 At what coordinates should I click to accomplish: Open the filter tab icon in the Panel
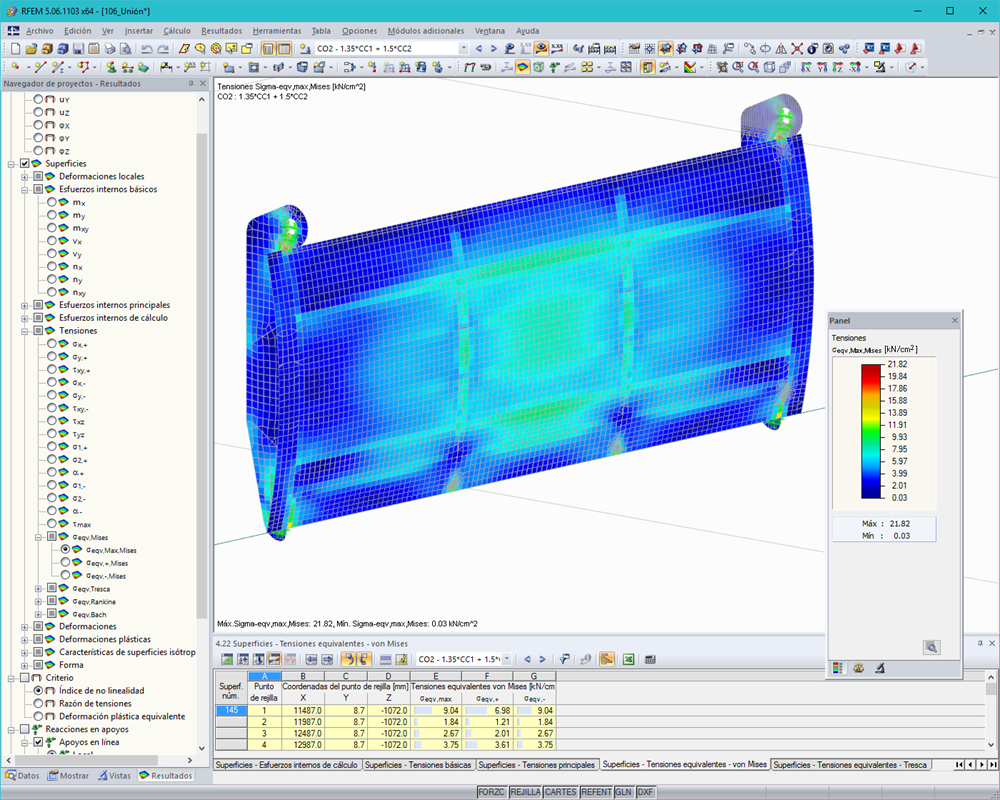tap(880, 668)
